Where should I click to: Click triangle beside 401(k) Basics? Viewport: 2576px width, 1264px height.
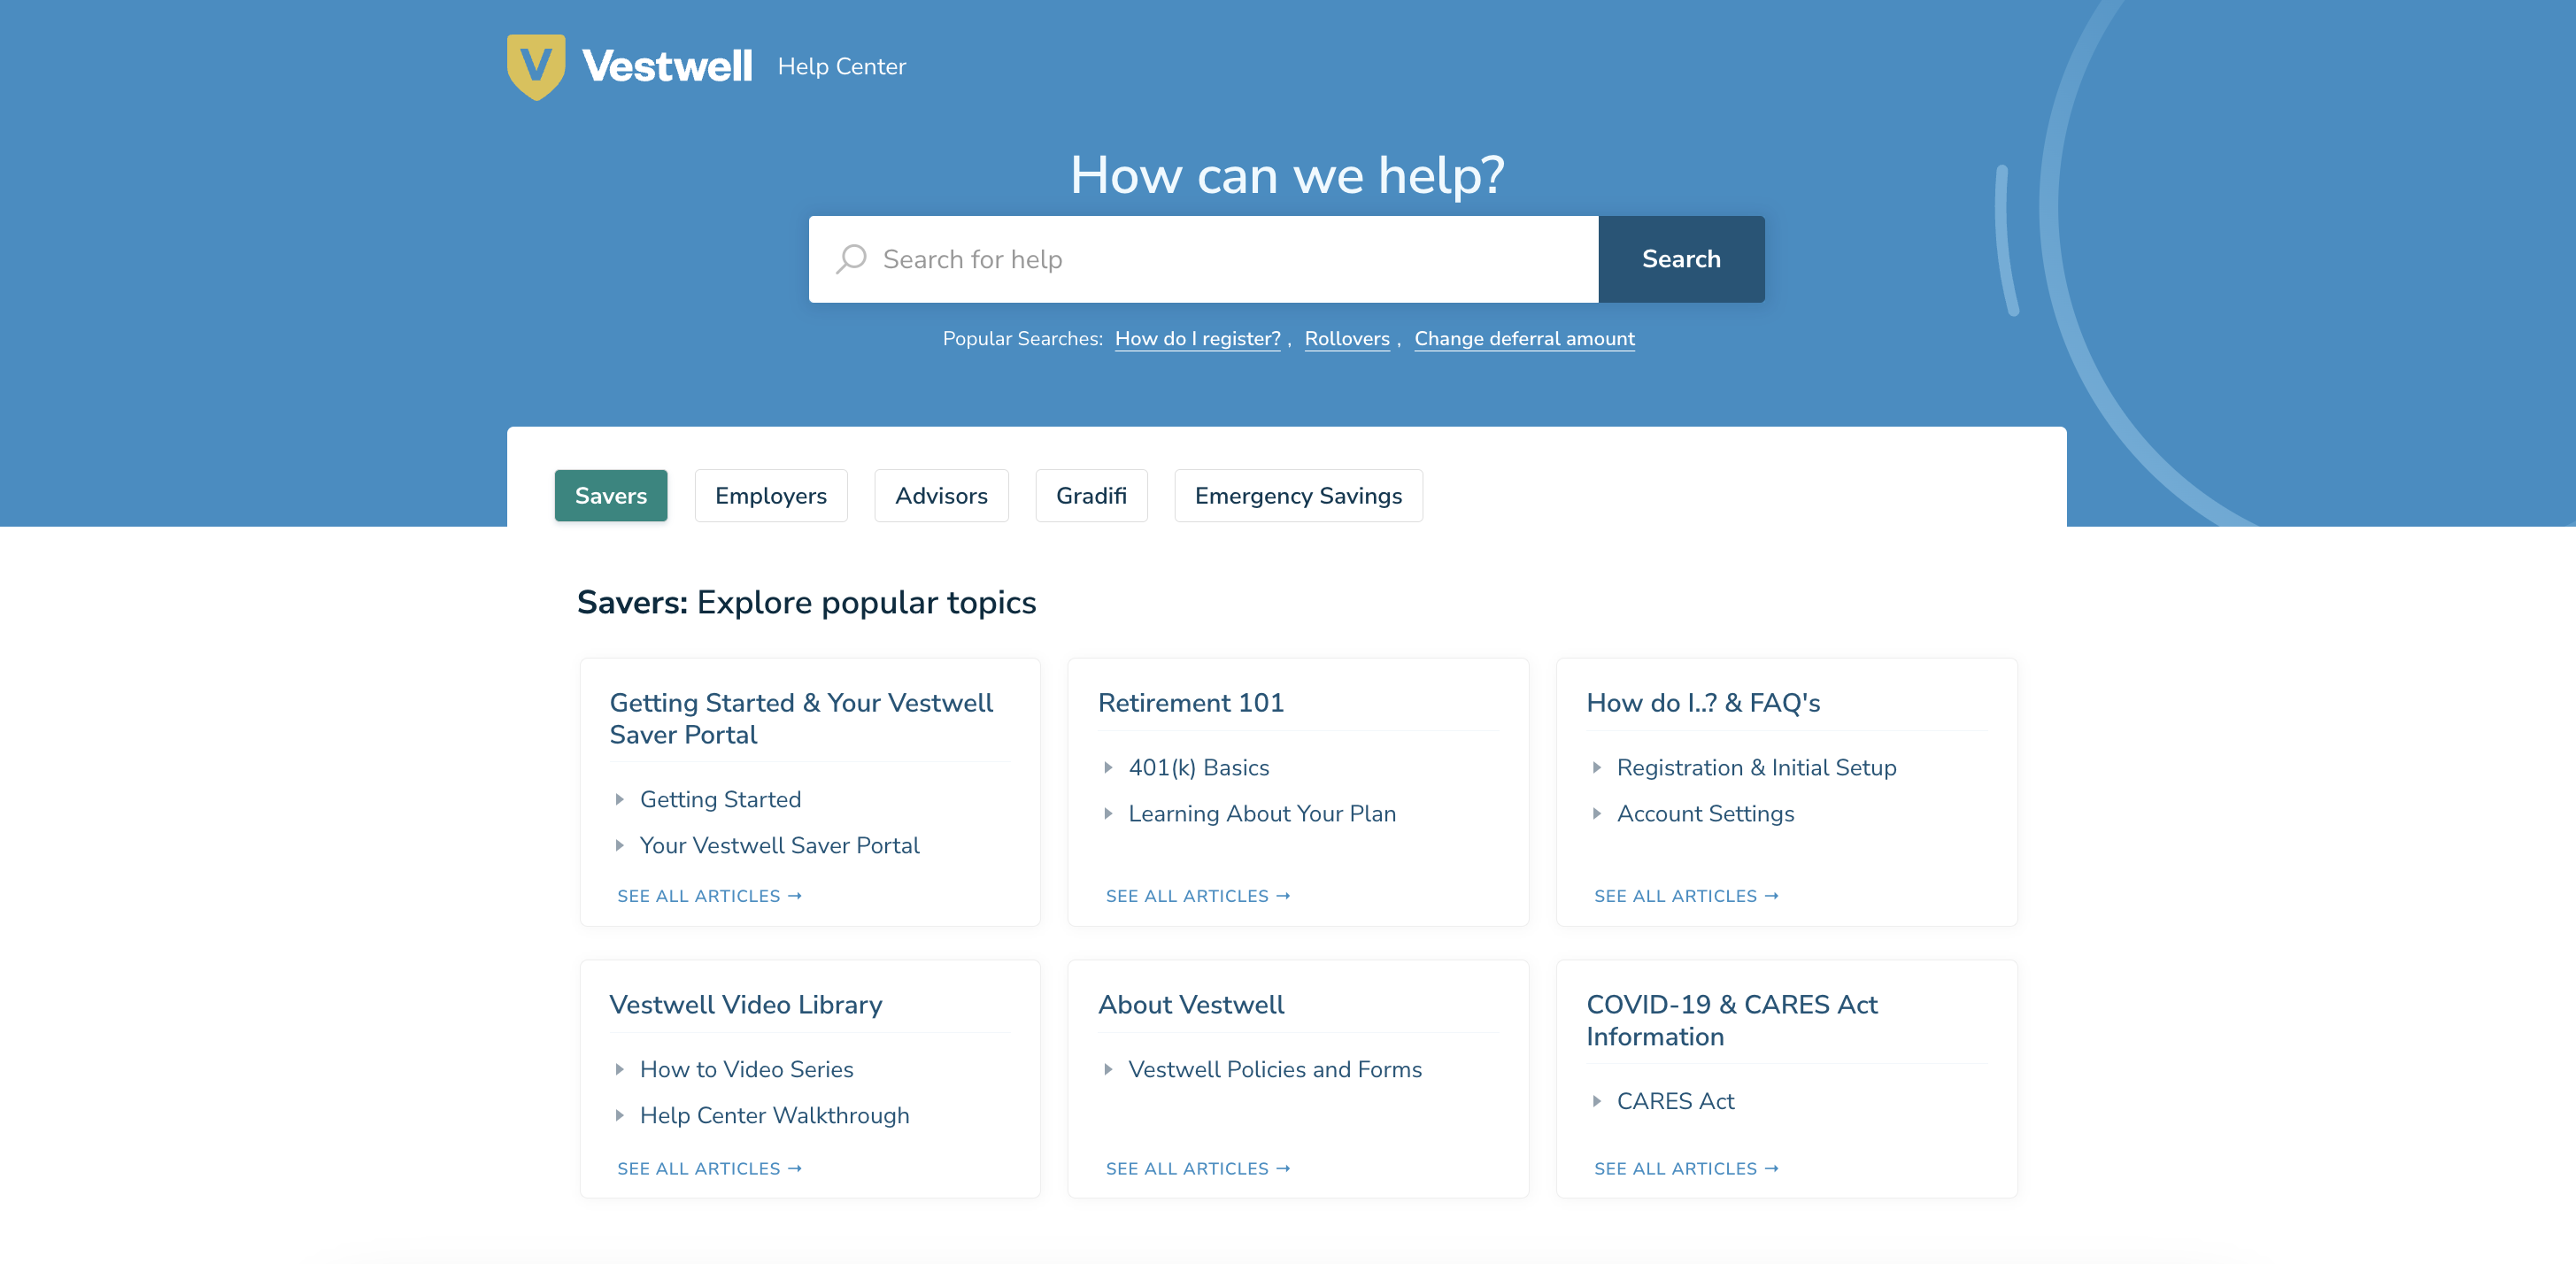[1107, 767]
